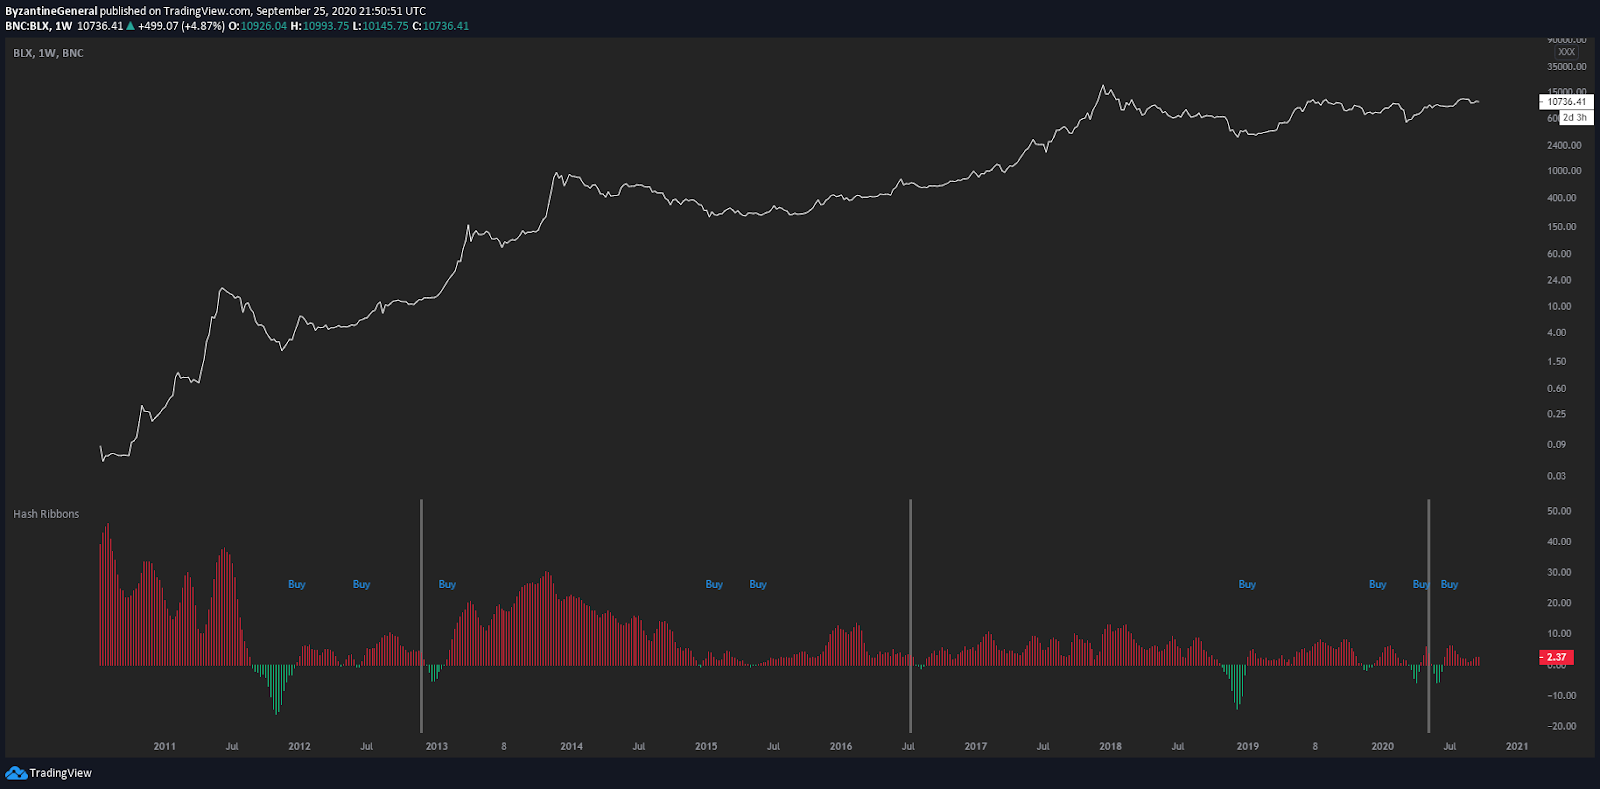Click the +499.07 (+4.87%) change value
The height and width of the screenshot is (789, 1600).
coord(181,26)
